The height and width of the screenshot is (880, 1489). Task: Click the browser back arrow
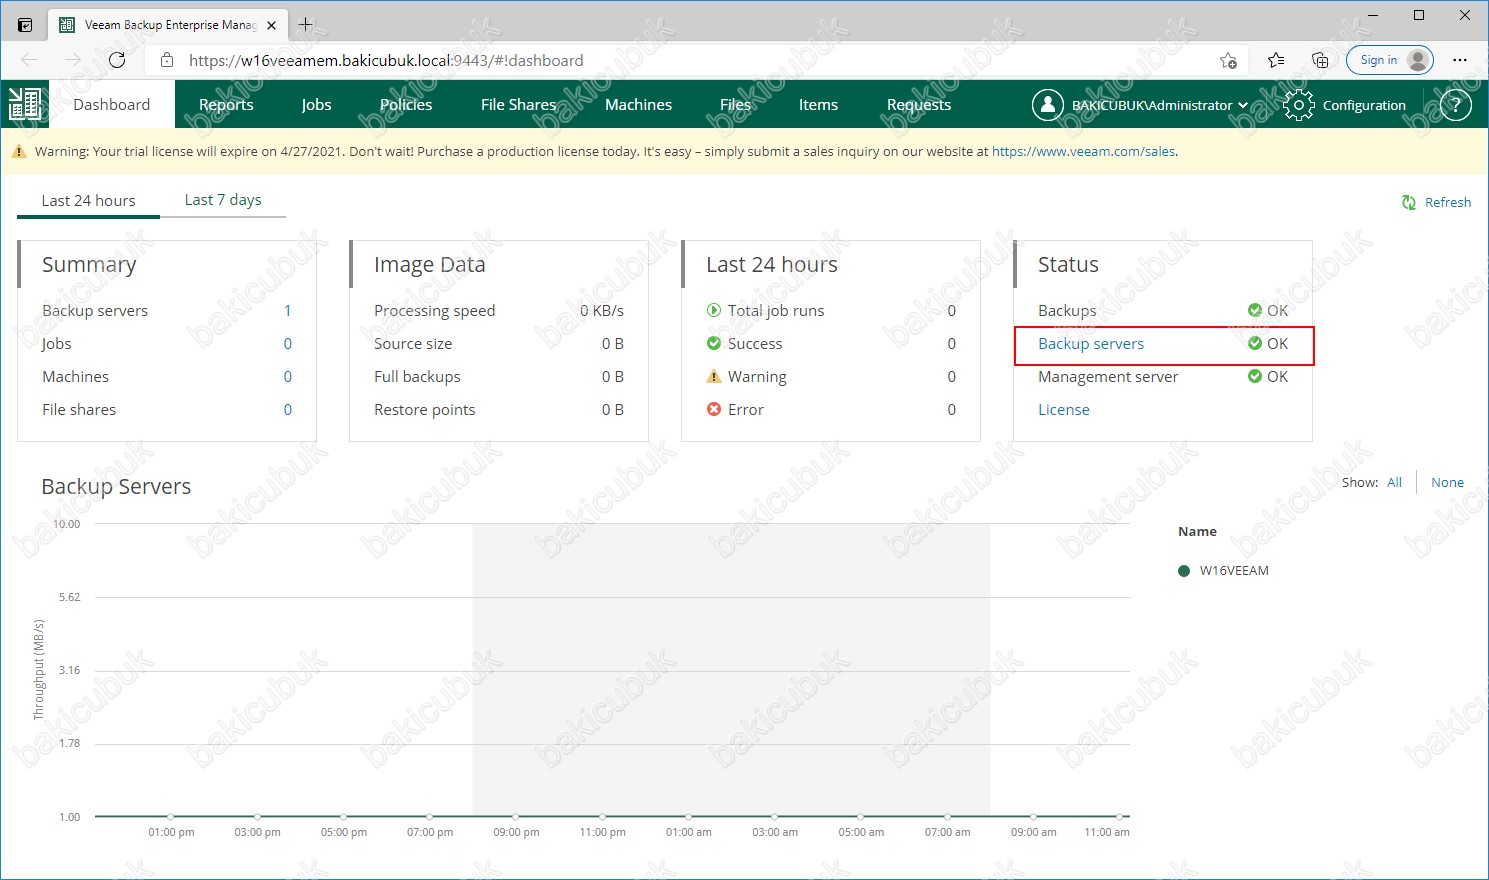29,60
